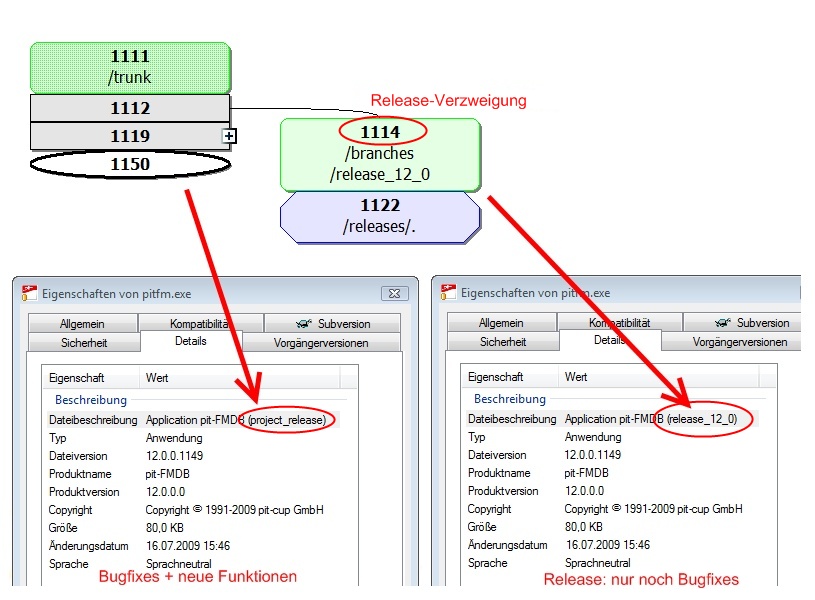This screenshot has height=600, width=815.
Task: Select Sprache row in right dialog
Action: [611, 563]
